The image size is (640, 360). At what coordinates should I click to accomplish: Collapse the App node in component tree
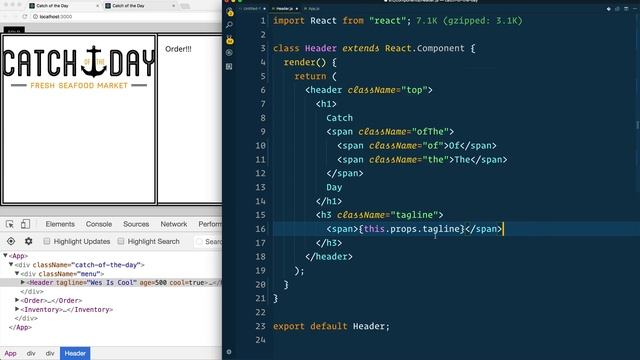[x=5, y=256]
